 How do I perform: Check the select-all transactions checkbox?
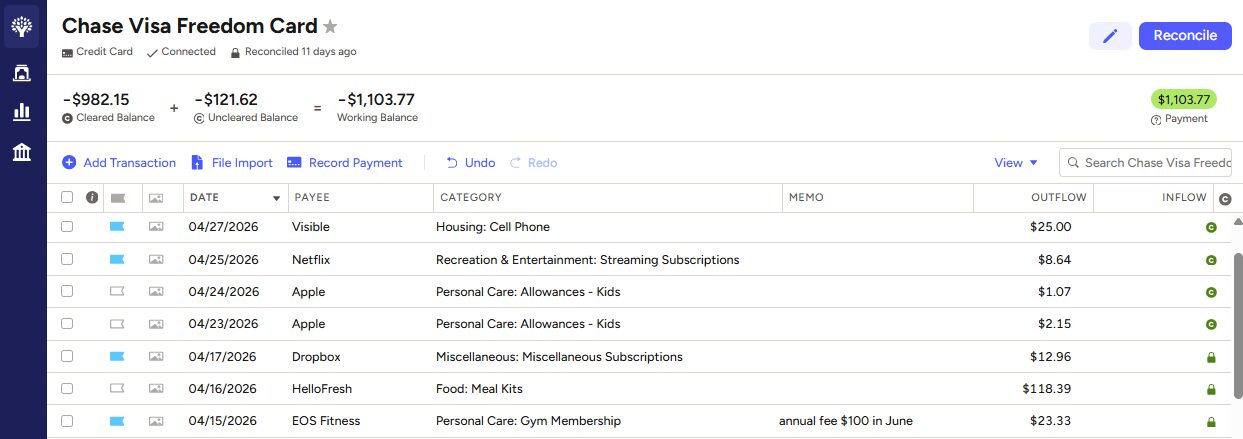point(67,197)
